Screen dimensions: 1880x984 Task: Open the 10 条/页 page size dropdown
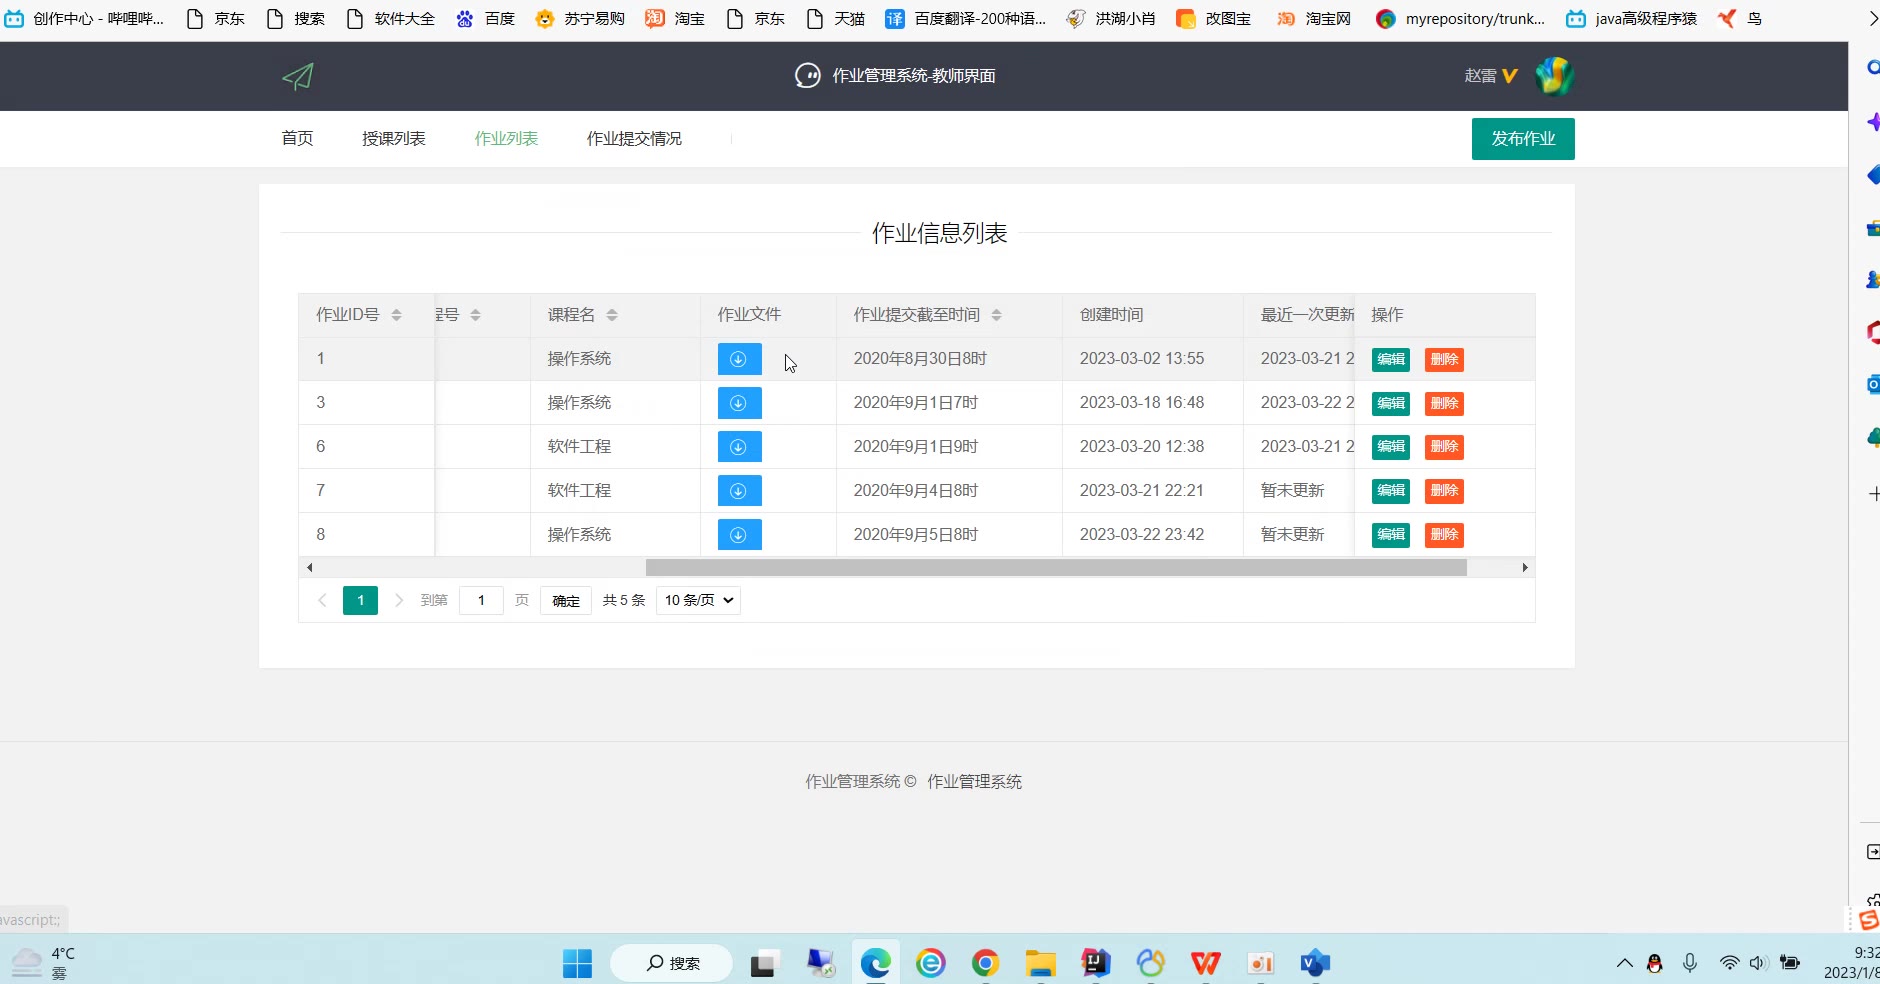(698, 600)
